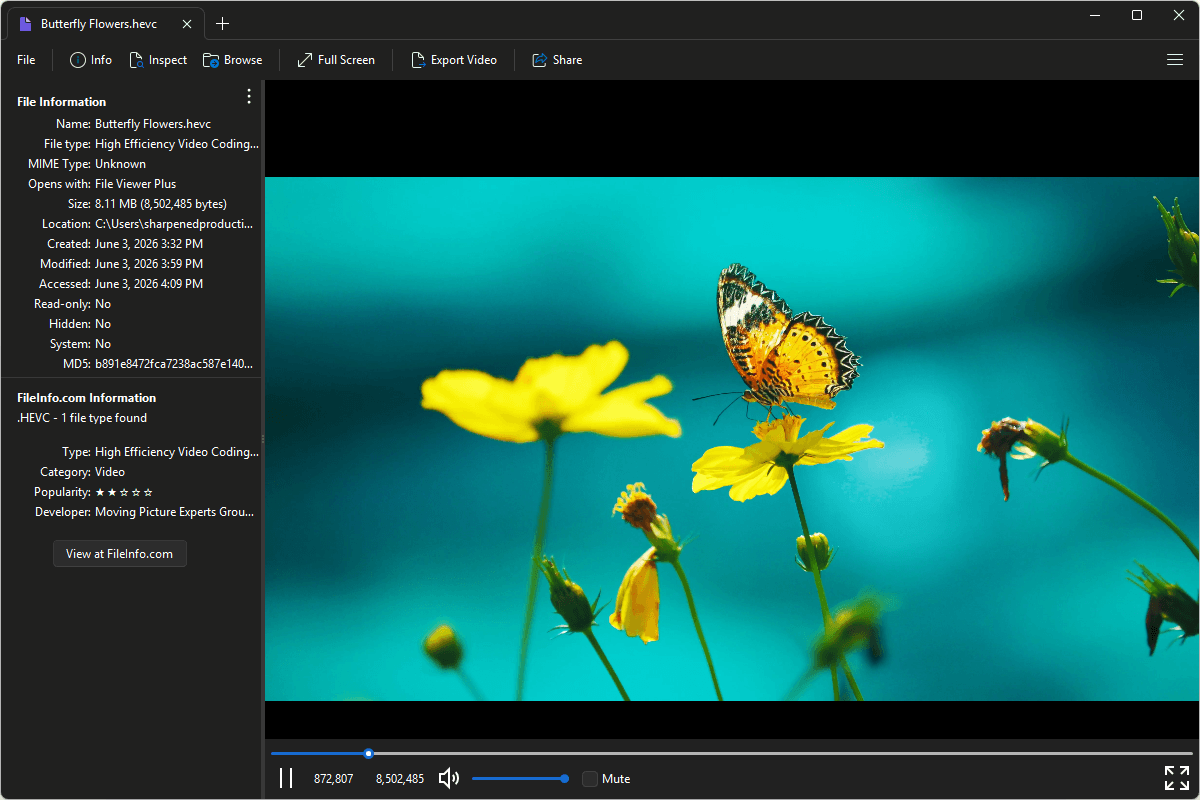1200x800 pixels.
Task: Click the purple file icon in tab
Action: click(x=25, y=24)
